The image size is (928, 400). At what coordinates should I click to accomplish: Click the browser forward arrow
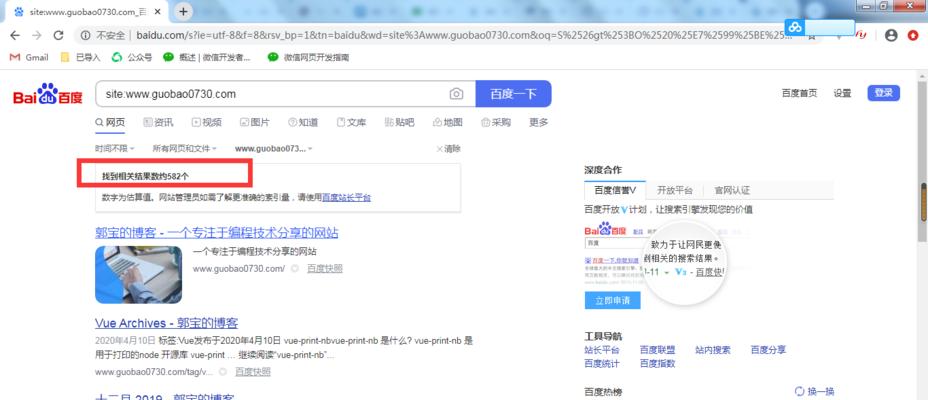tap(37, 36)
